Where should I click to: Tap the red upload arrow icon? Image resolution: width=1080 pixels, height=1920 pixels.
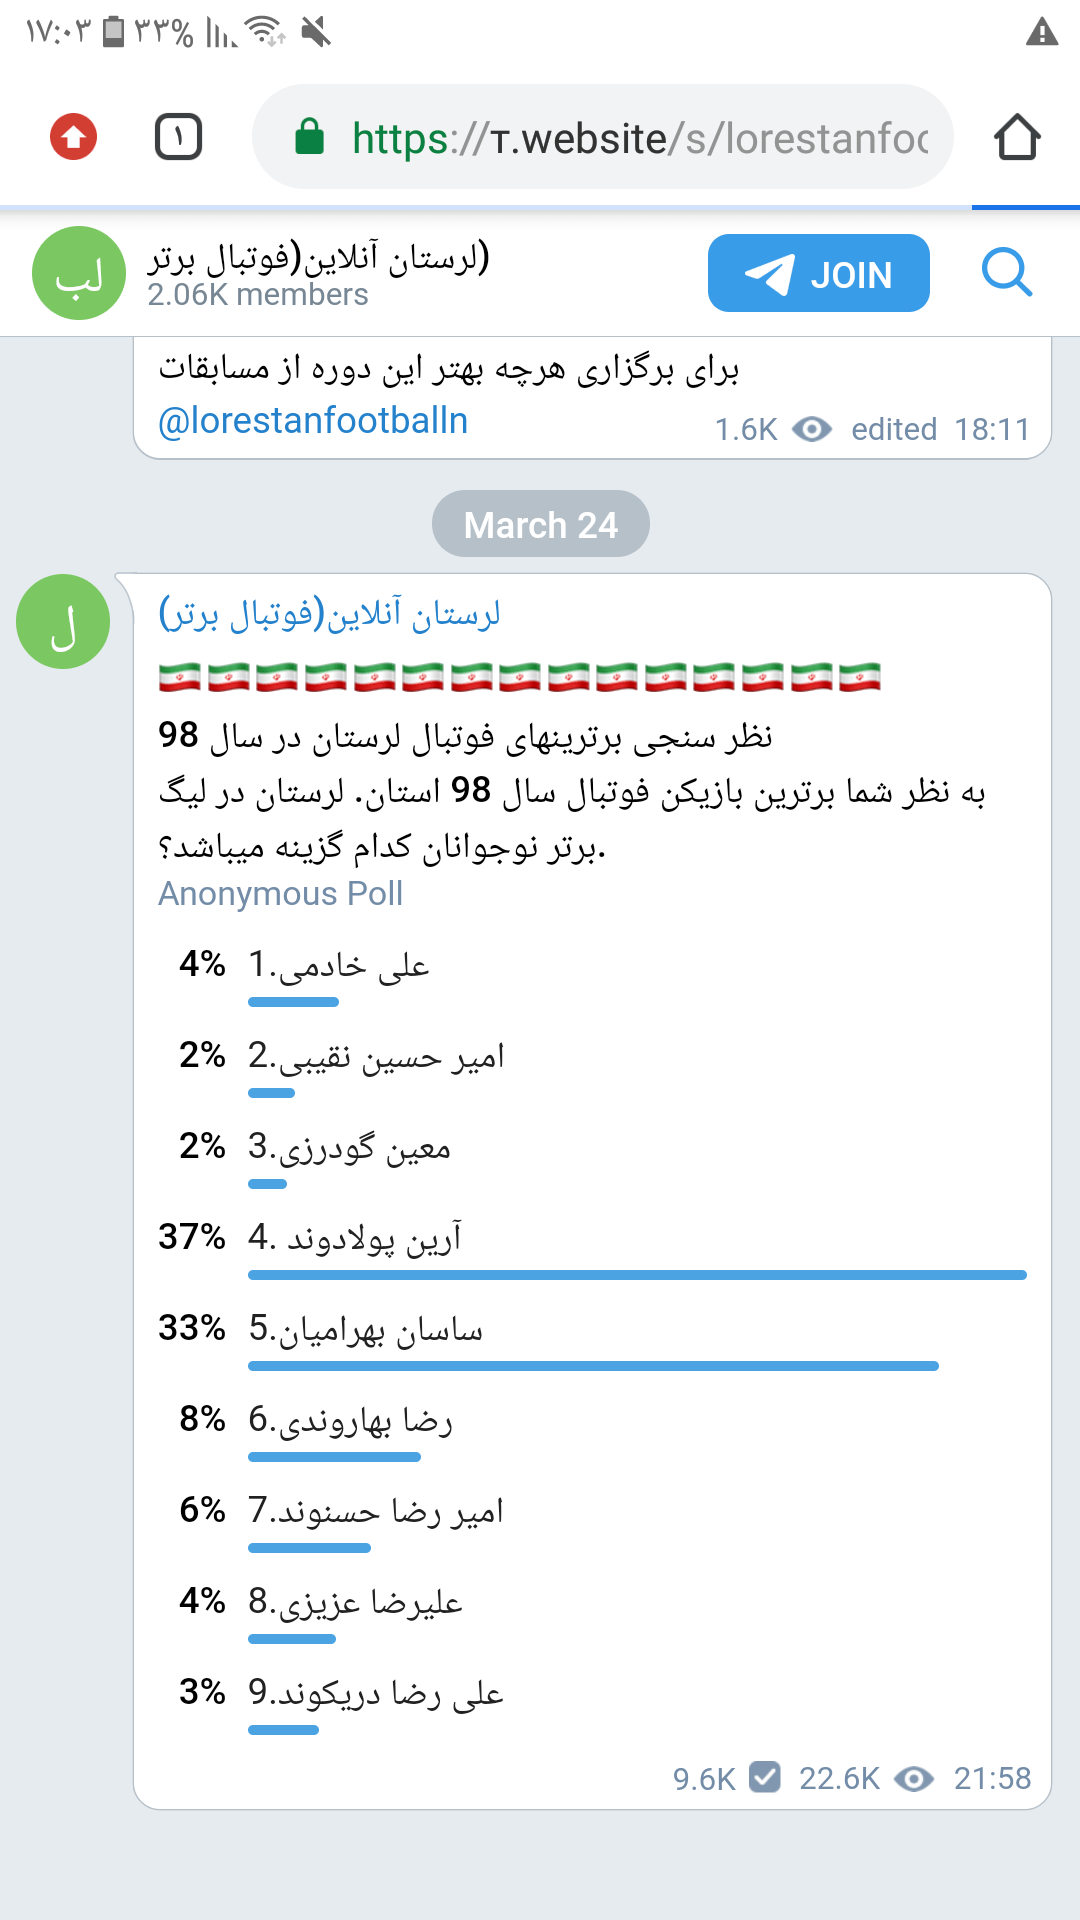[74, 137]
